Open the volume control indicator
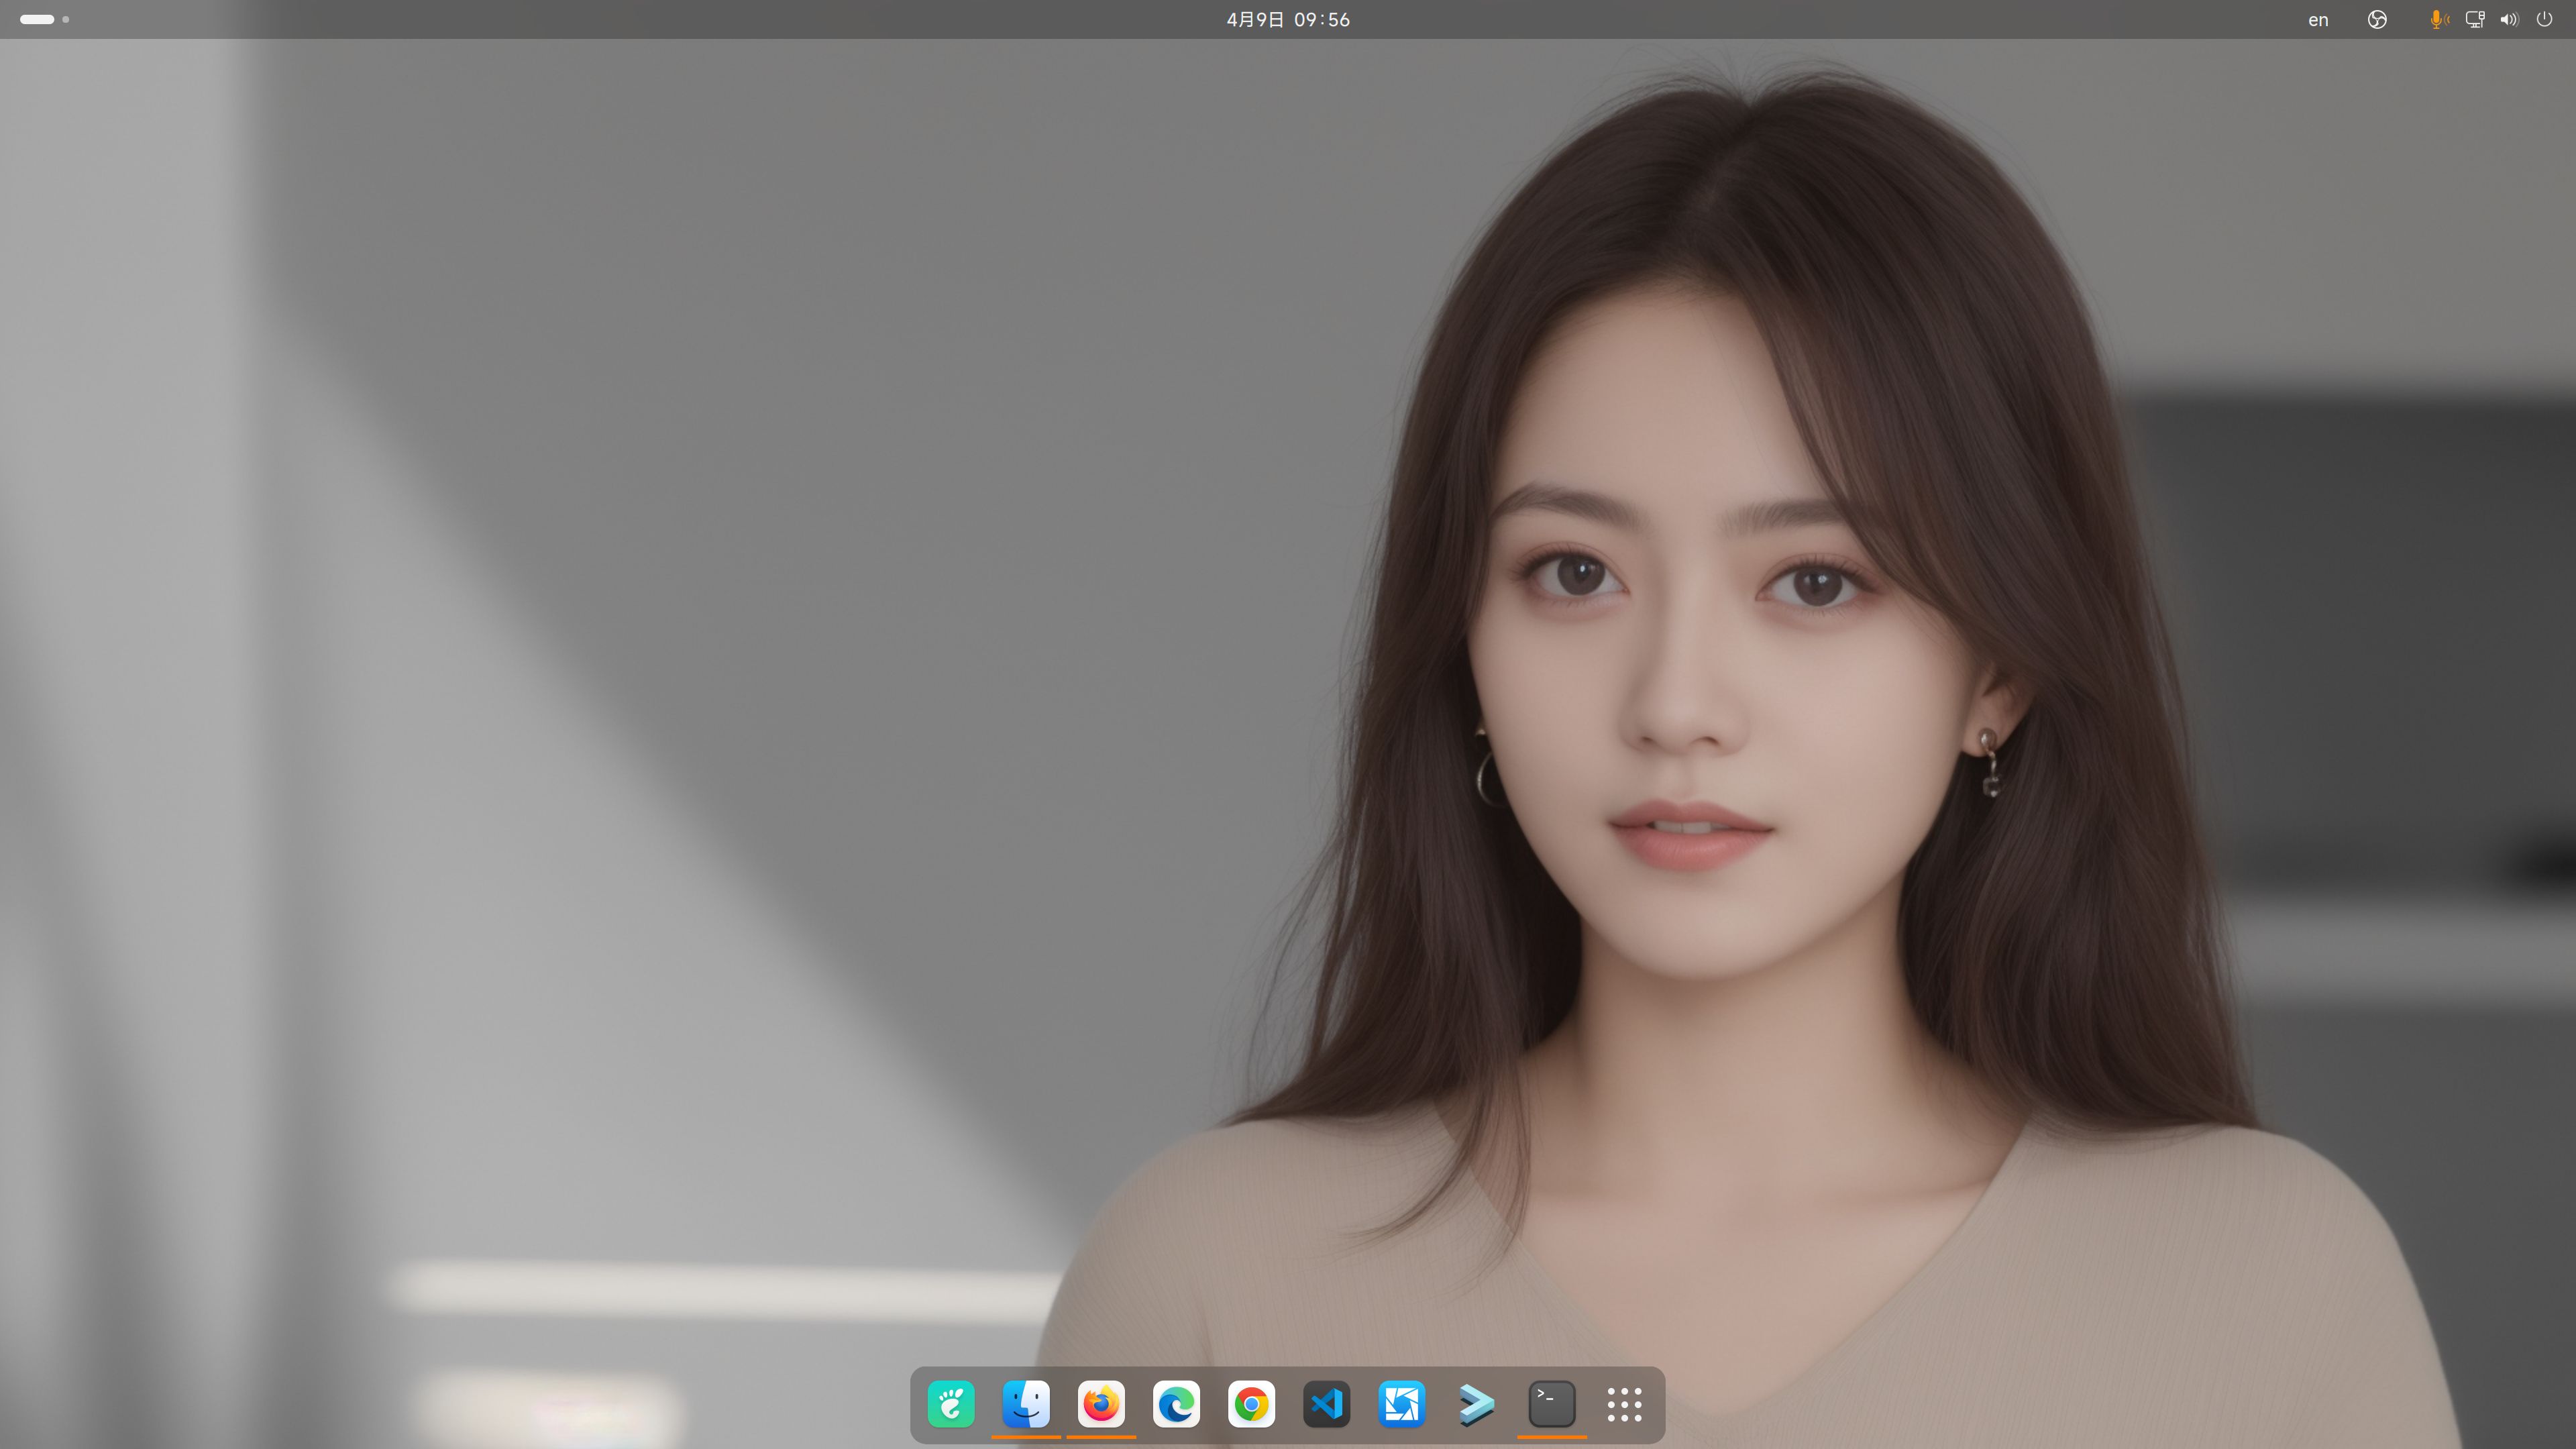Screen dimensions: 2576x1449 2509,20
